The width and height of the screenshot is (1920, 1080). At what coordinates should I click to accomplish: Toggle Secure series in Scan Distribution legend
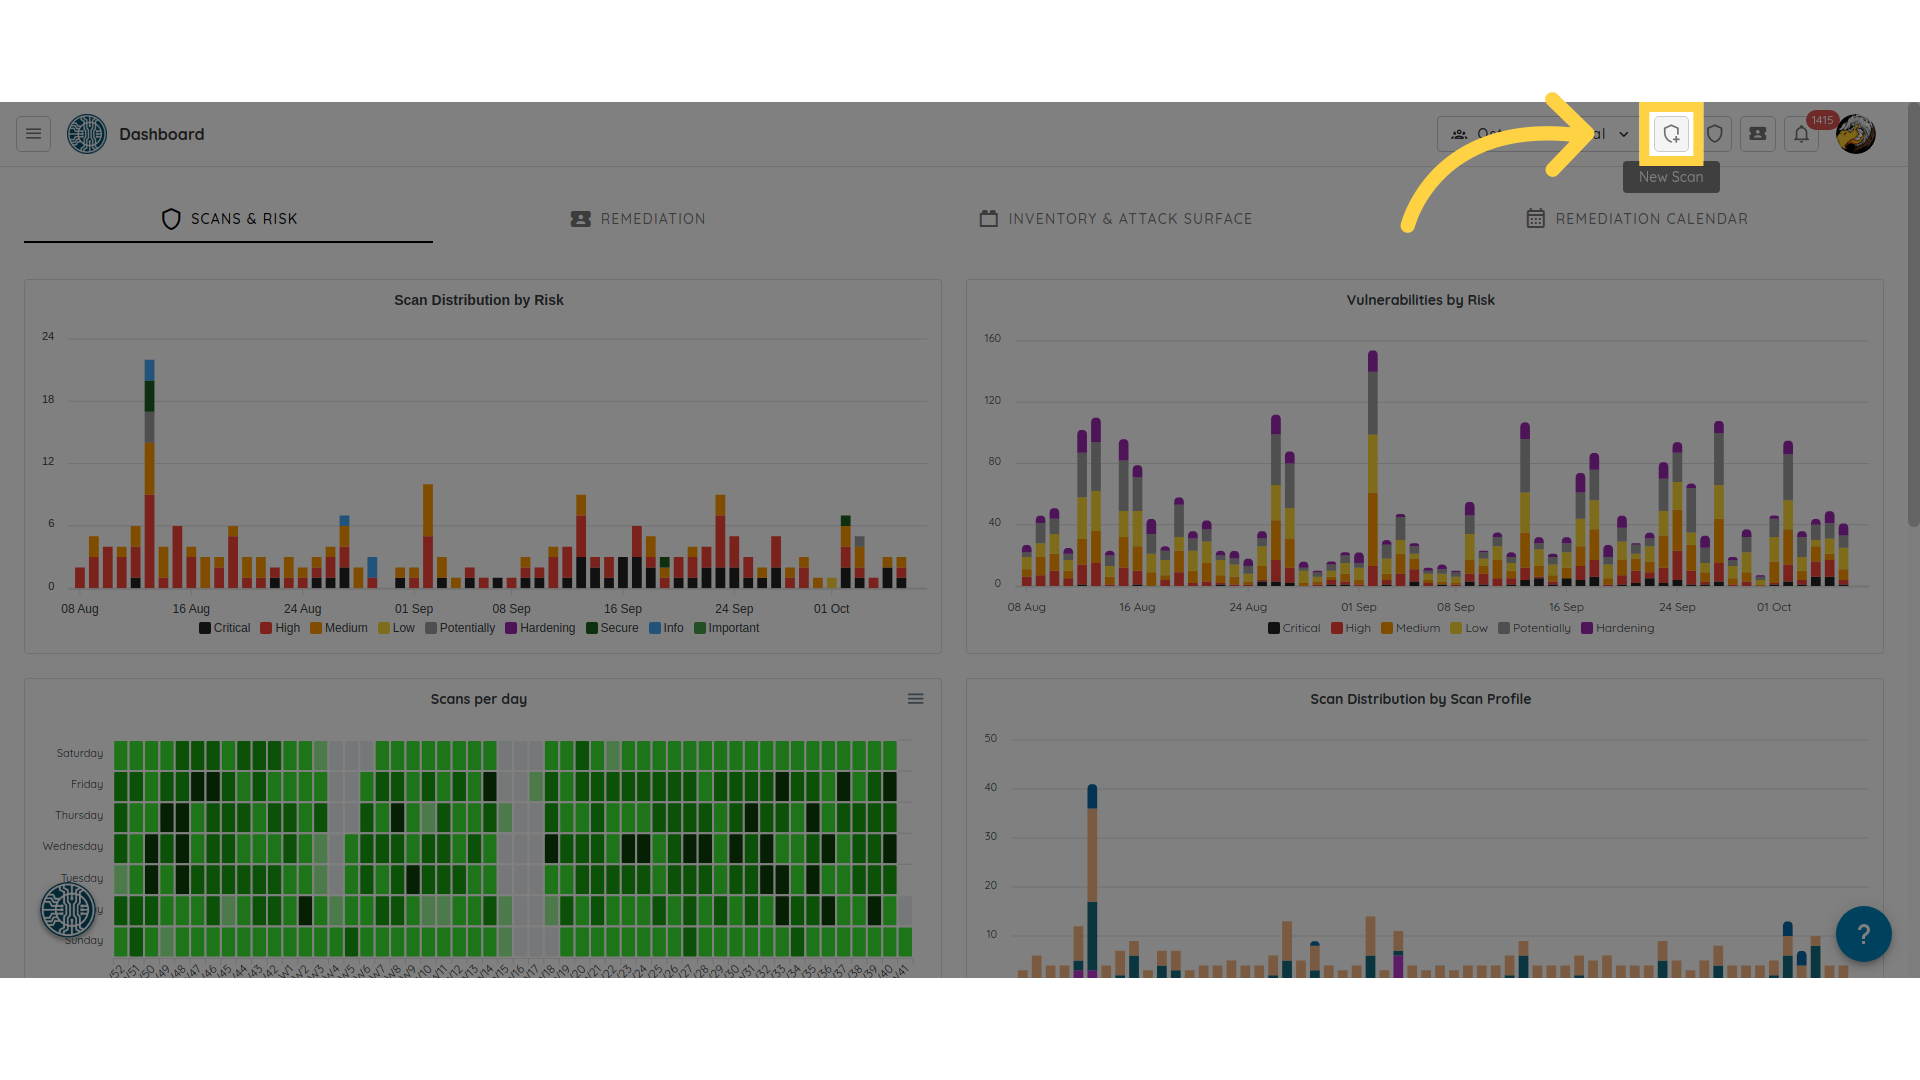click(612, 628)
